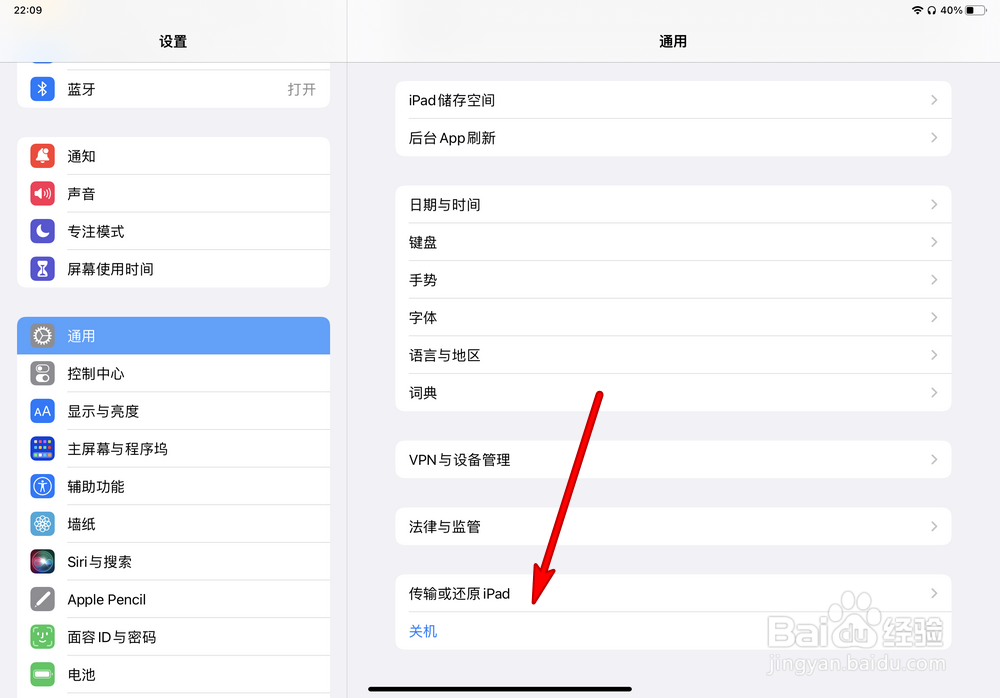Select 辅助功能 in sidebar

[173, 486]
